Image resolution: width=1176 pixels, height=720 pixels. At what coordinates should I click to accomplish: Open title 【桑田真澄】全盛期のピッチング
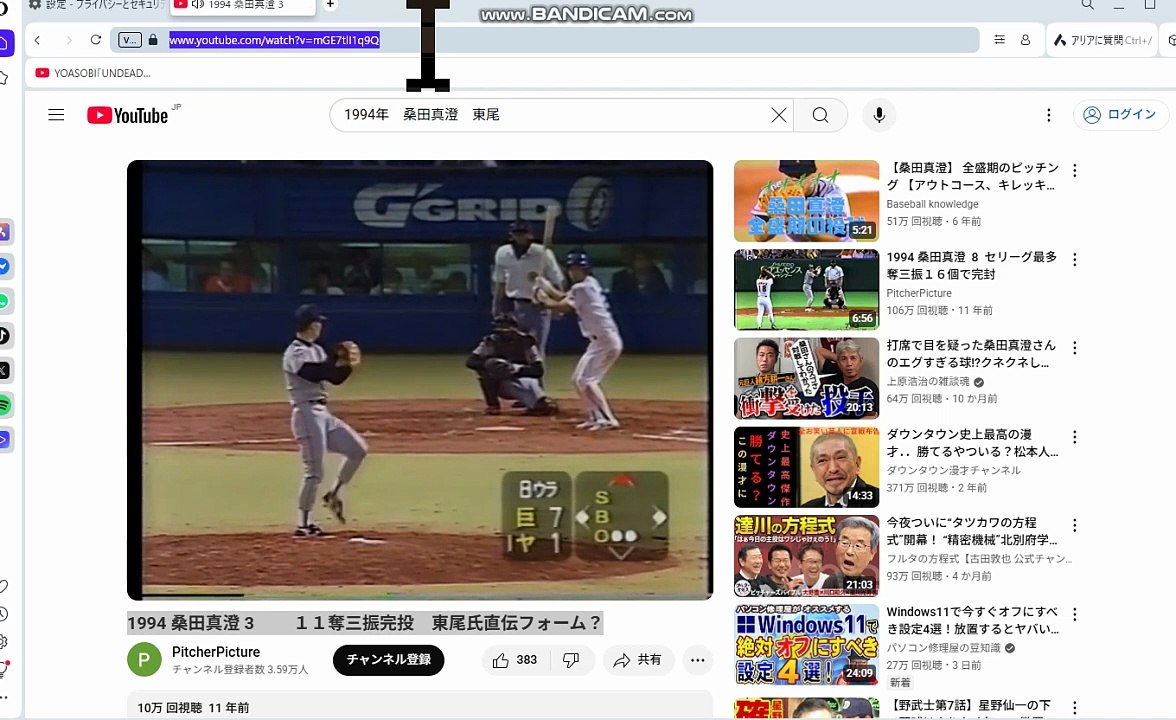click(973, 176)
